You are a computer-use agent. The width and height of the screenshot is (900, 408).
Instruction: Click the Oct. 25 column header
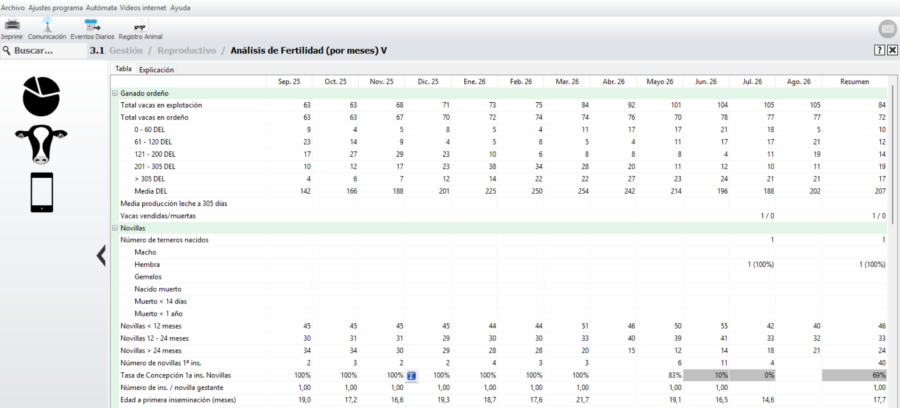[335, 81]
